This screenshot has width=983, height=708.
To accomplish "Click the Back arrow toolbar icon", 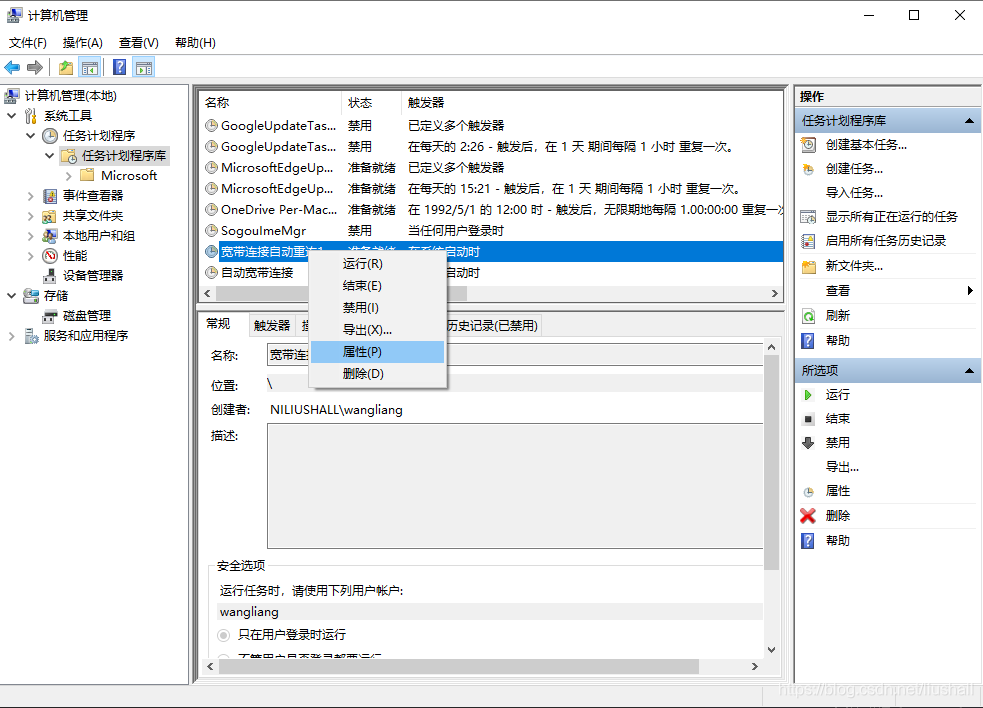I will click(12, 67).
